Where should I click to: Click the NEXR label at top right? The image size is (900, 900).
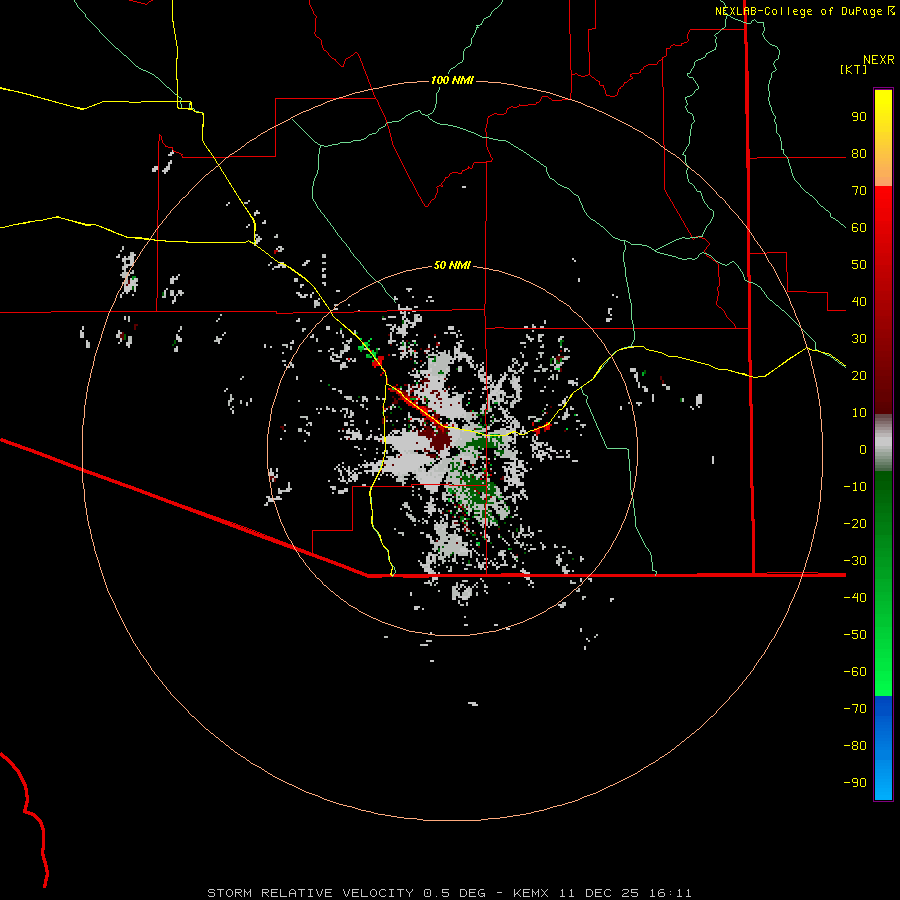point(879,60)
